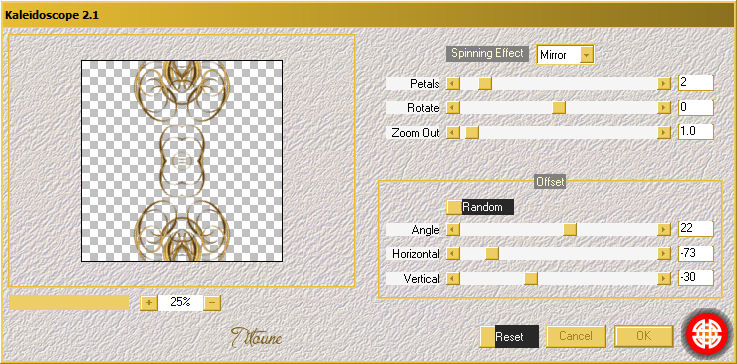737x364 pixels.
Task: Click the left arrow of Rotate slider
Action: 453,108
